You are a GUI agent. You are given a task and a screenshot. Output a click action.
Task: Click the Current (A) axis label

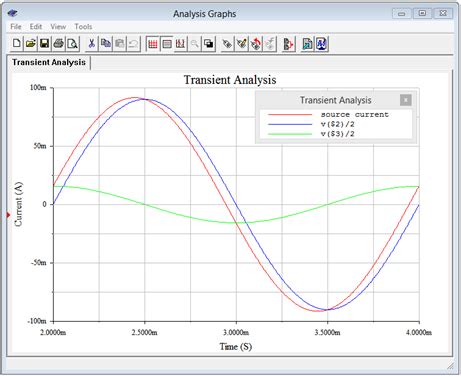[x=19, y=204]
